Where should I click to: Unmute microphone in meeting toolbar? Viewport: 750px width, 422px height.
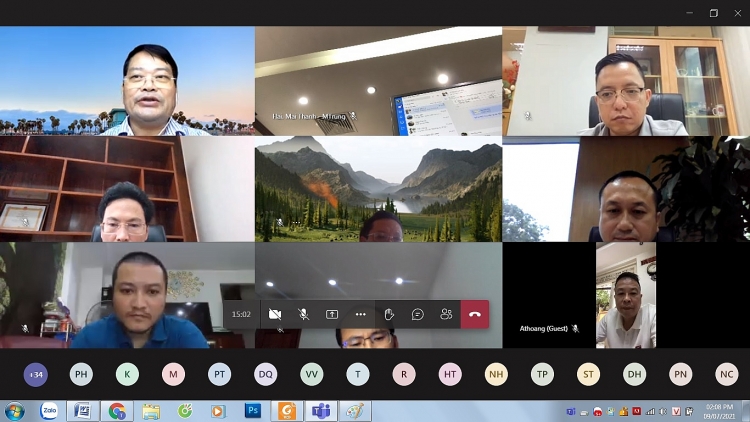[x=304, y=314]
